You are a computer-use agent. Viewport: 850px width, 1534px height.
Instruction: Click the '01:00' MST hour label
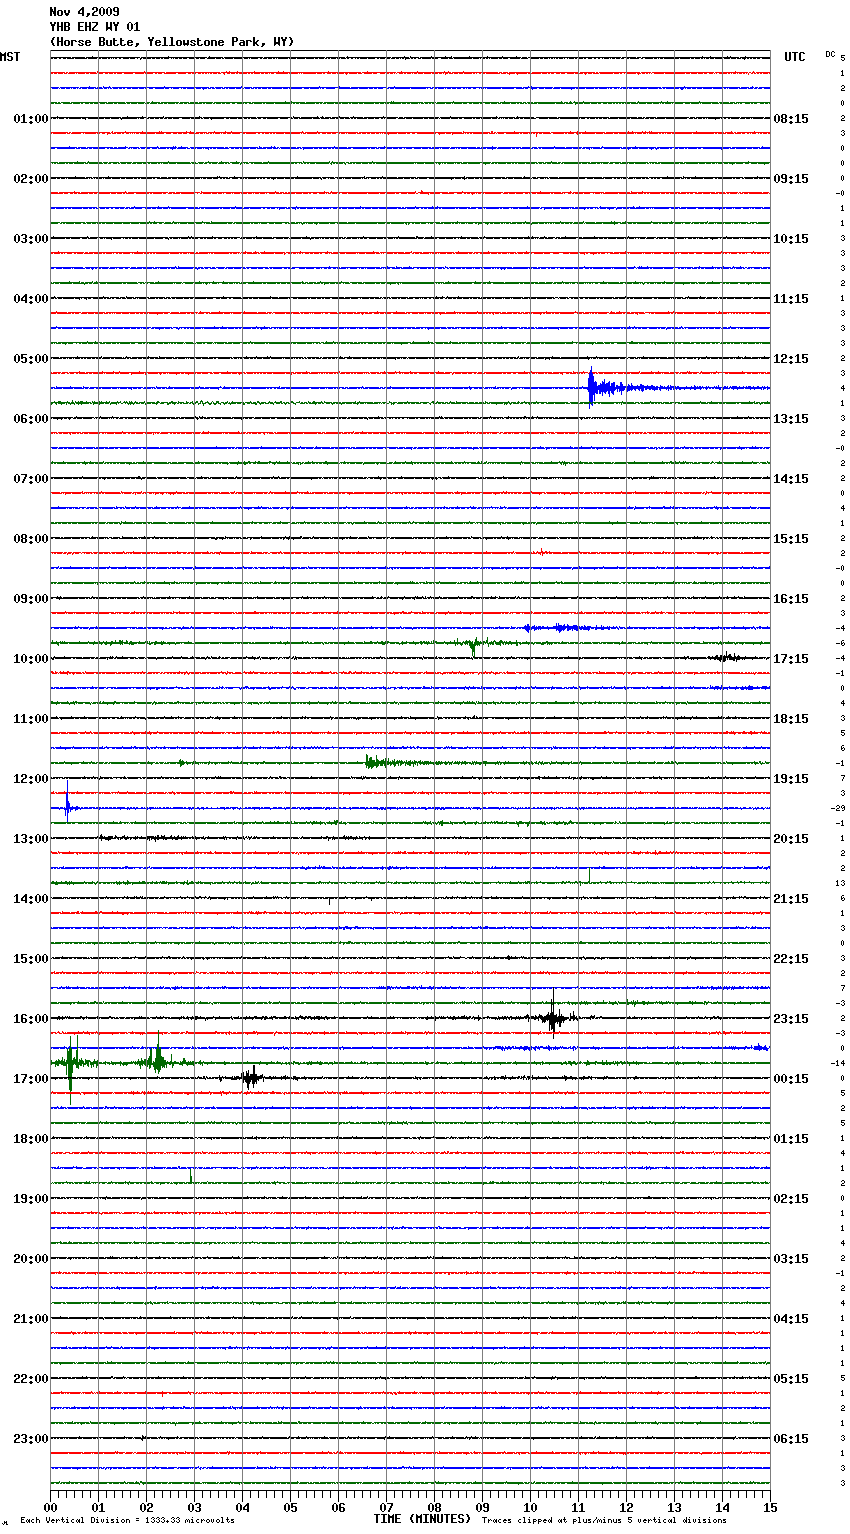(30, 119)
